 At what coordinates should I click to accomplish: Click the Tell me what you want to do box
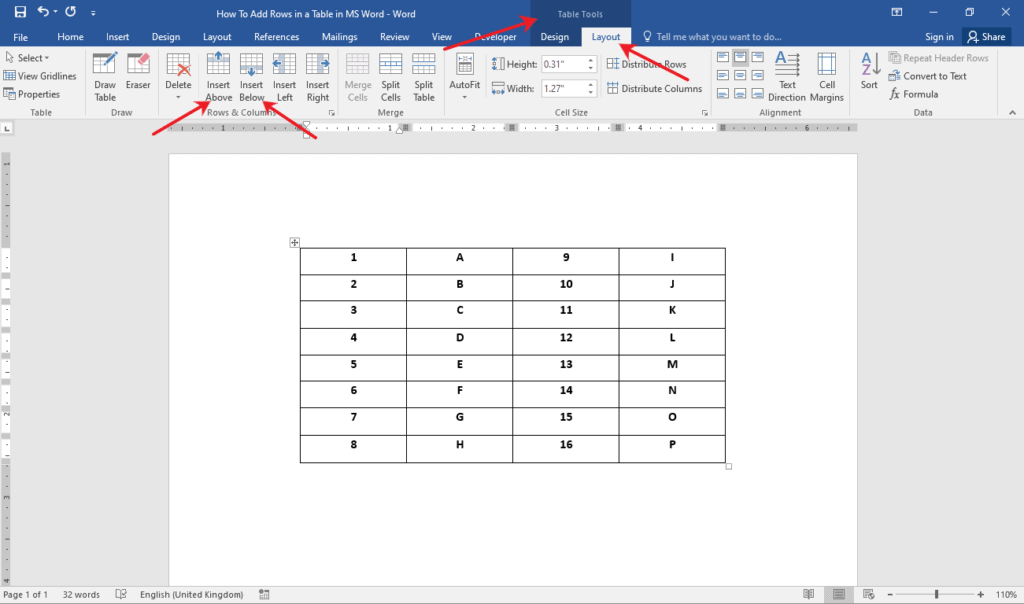(712, 37)
